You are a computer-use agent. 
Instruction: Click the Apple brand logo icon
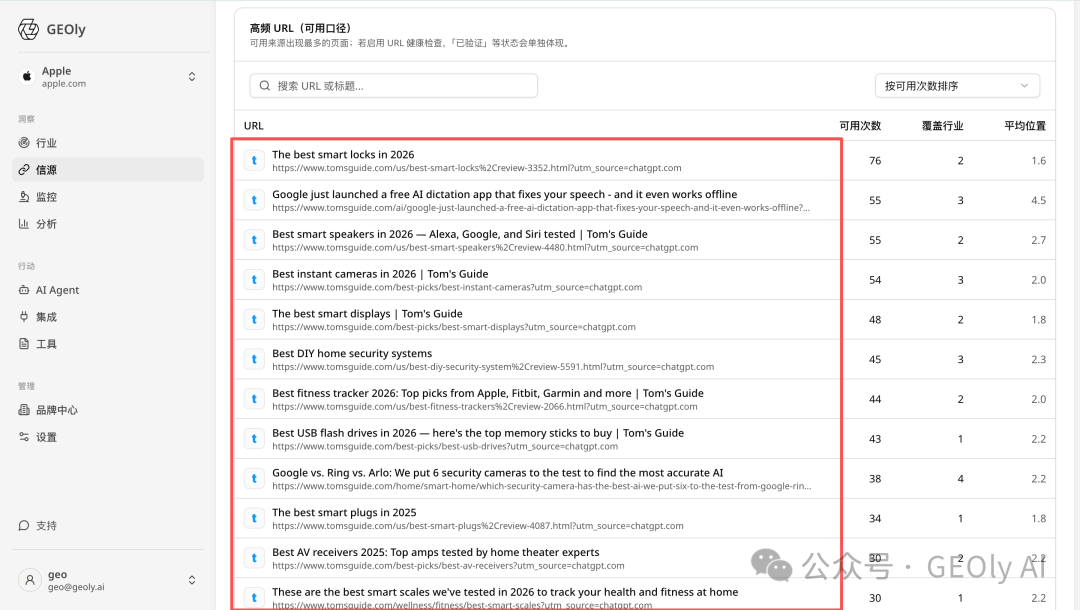pyautogui.click(x=27, y=76)
